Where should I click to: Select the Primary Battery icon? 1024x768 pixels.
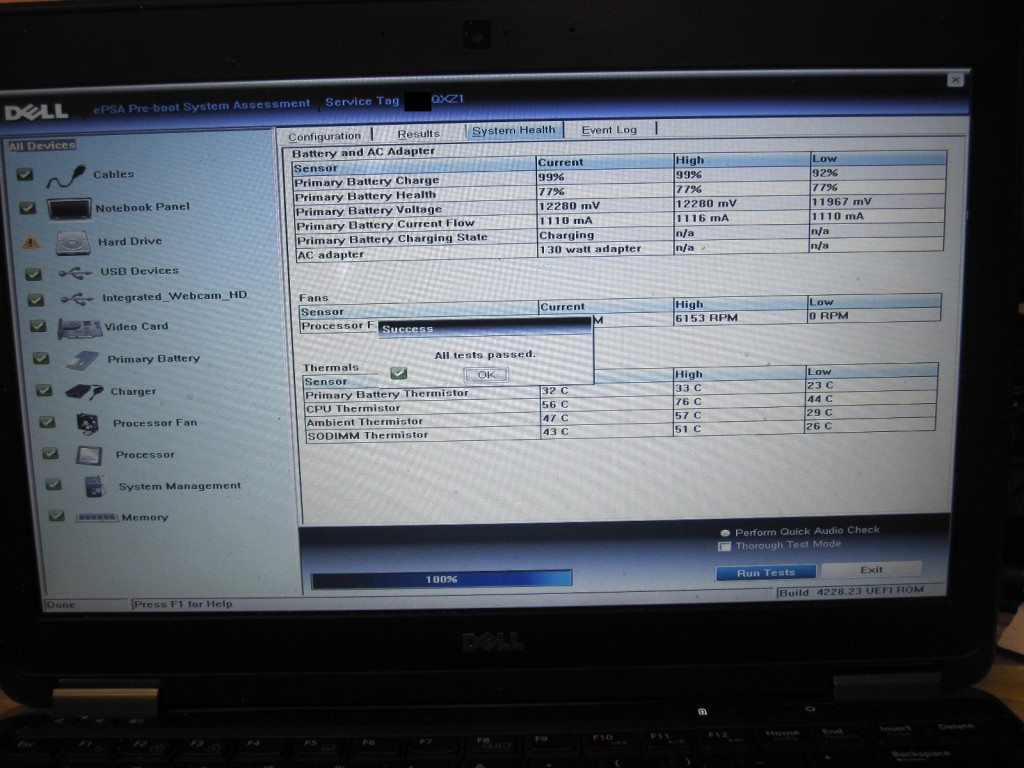tap(83, 360)
